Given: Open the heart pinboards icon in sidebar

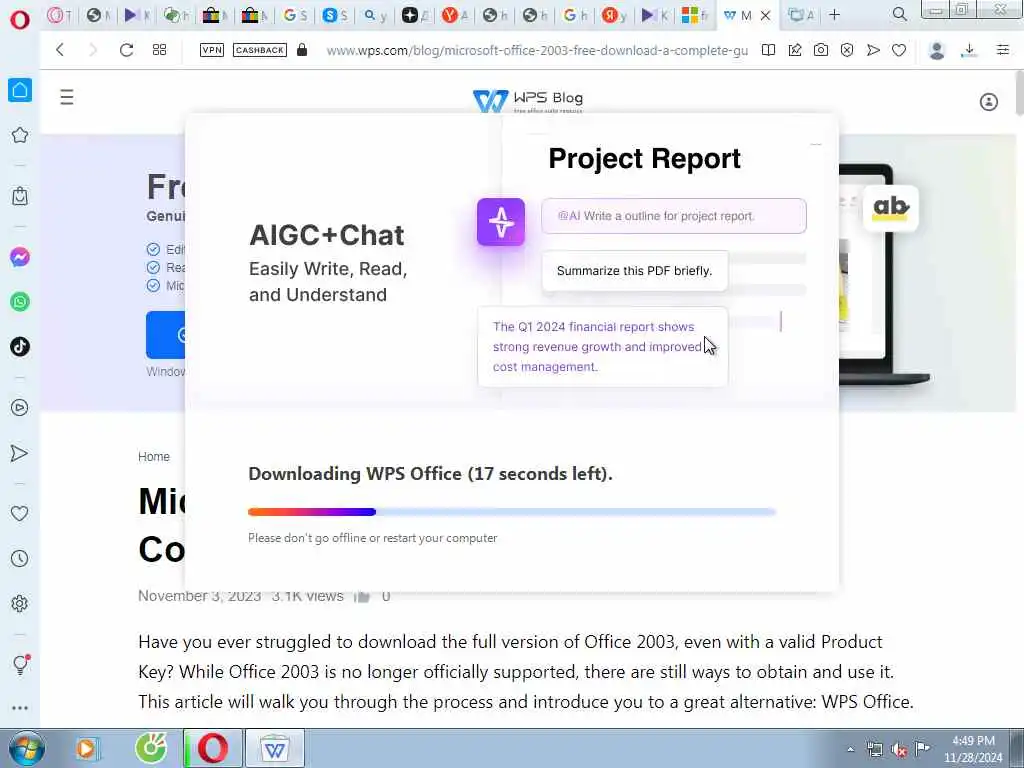Looking at the screenshot, I should [20, 514].
